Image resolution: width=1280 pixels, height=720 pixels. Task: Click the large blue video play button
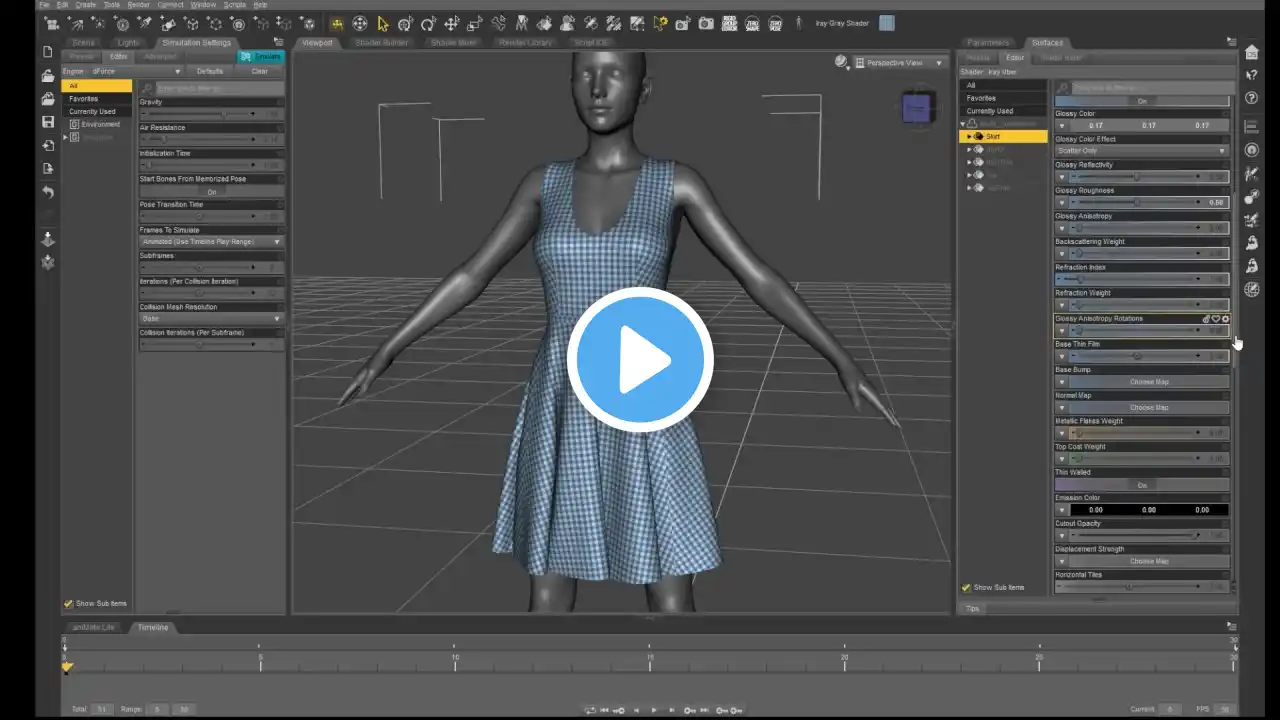tap(640, 360)
